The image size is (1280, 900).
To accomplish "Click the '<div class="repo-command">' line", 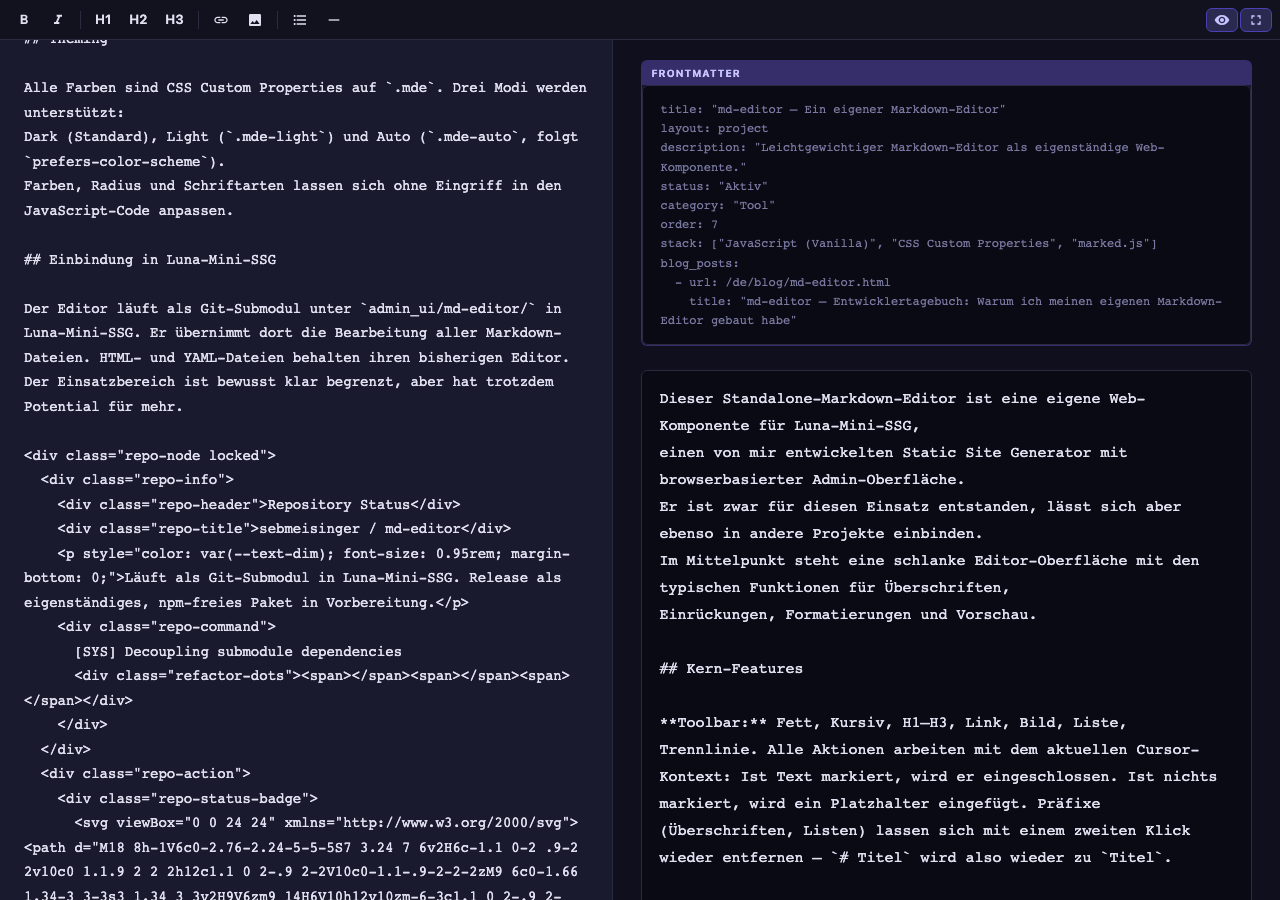I will pyautogui.click(x=167, y=627).
